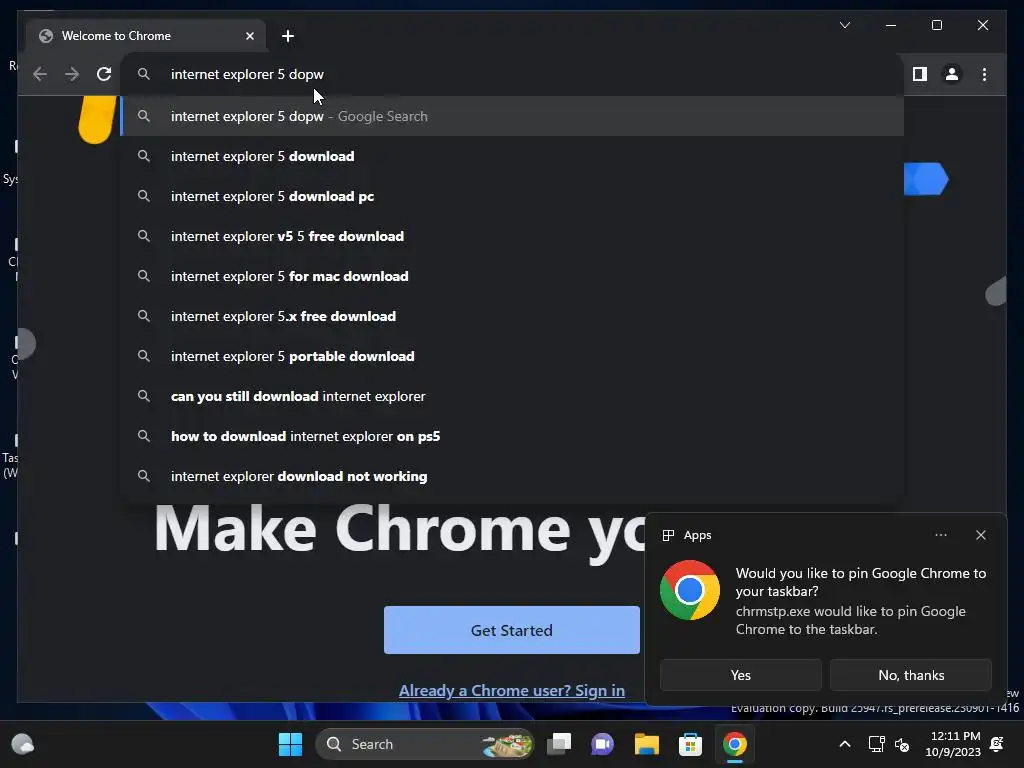Screen dimensions: 1024x768
Task: Open notification options three-dot menu
Action: [940, 535]
